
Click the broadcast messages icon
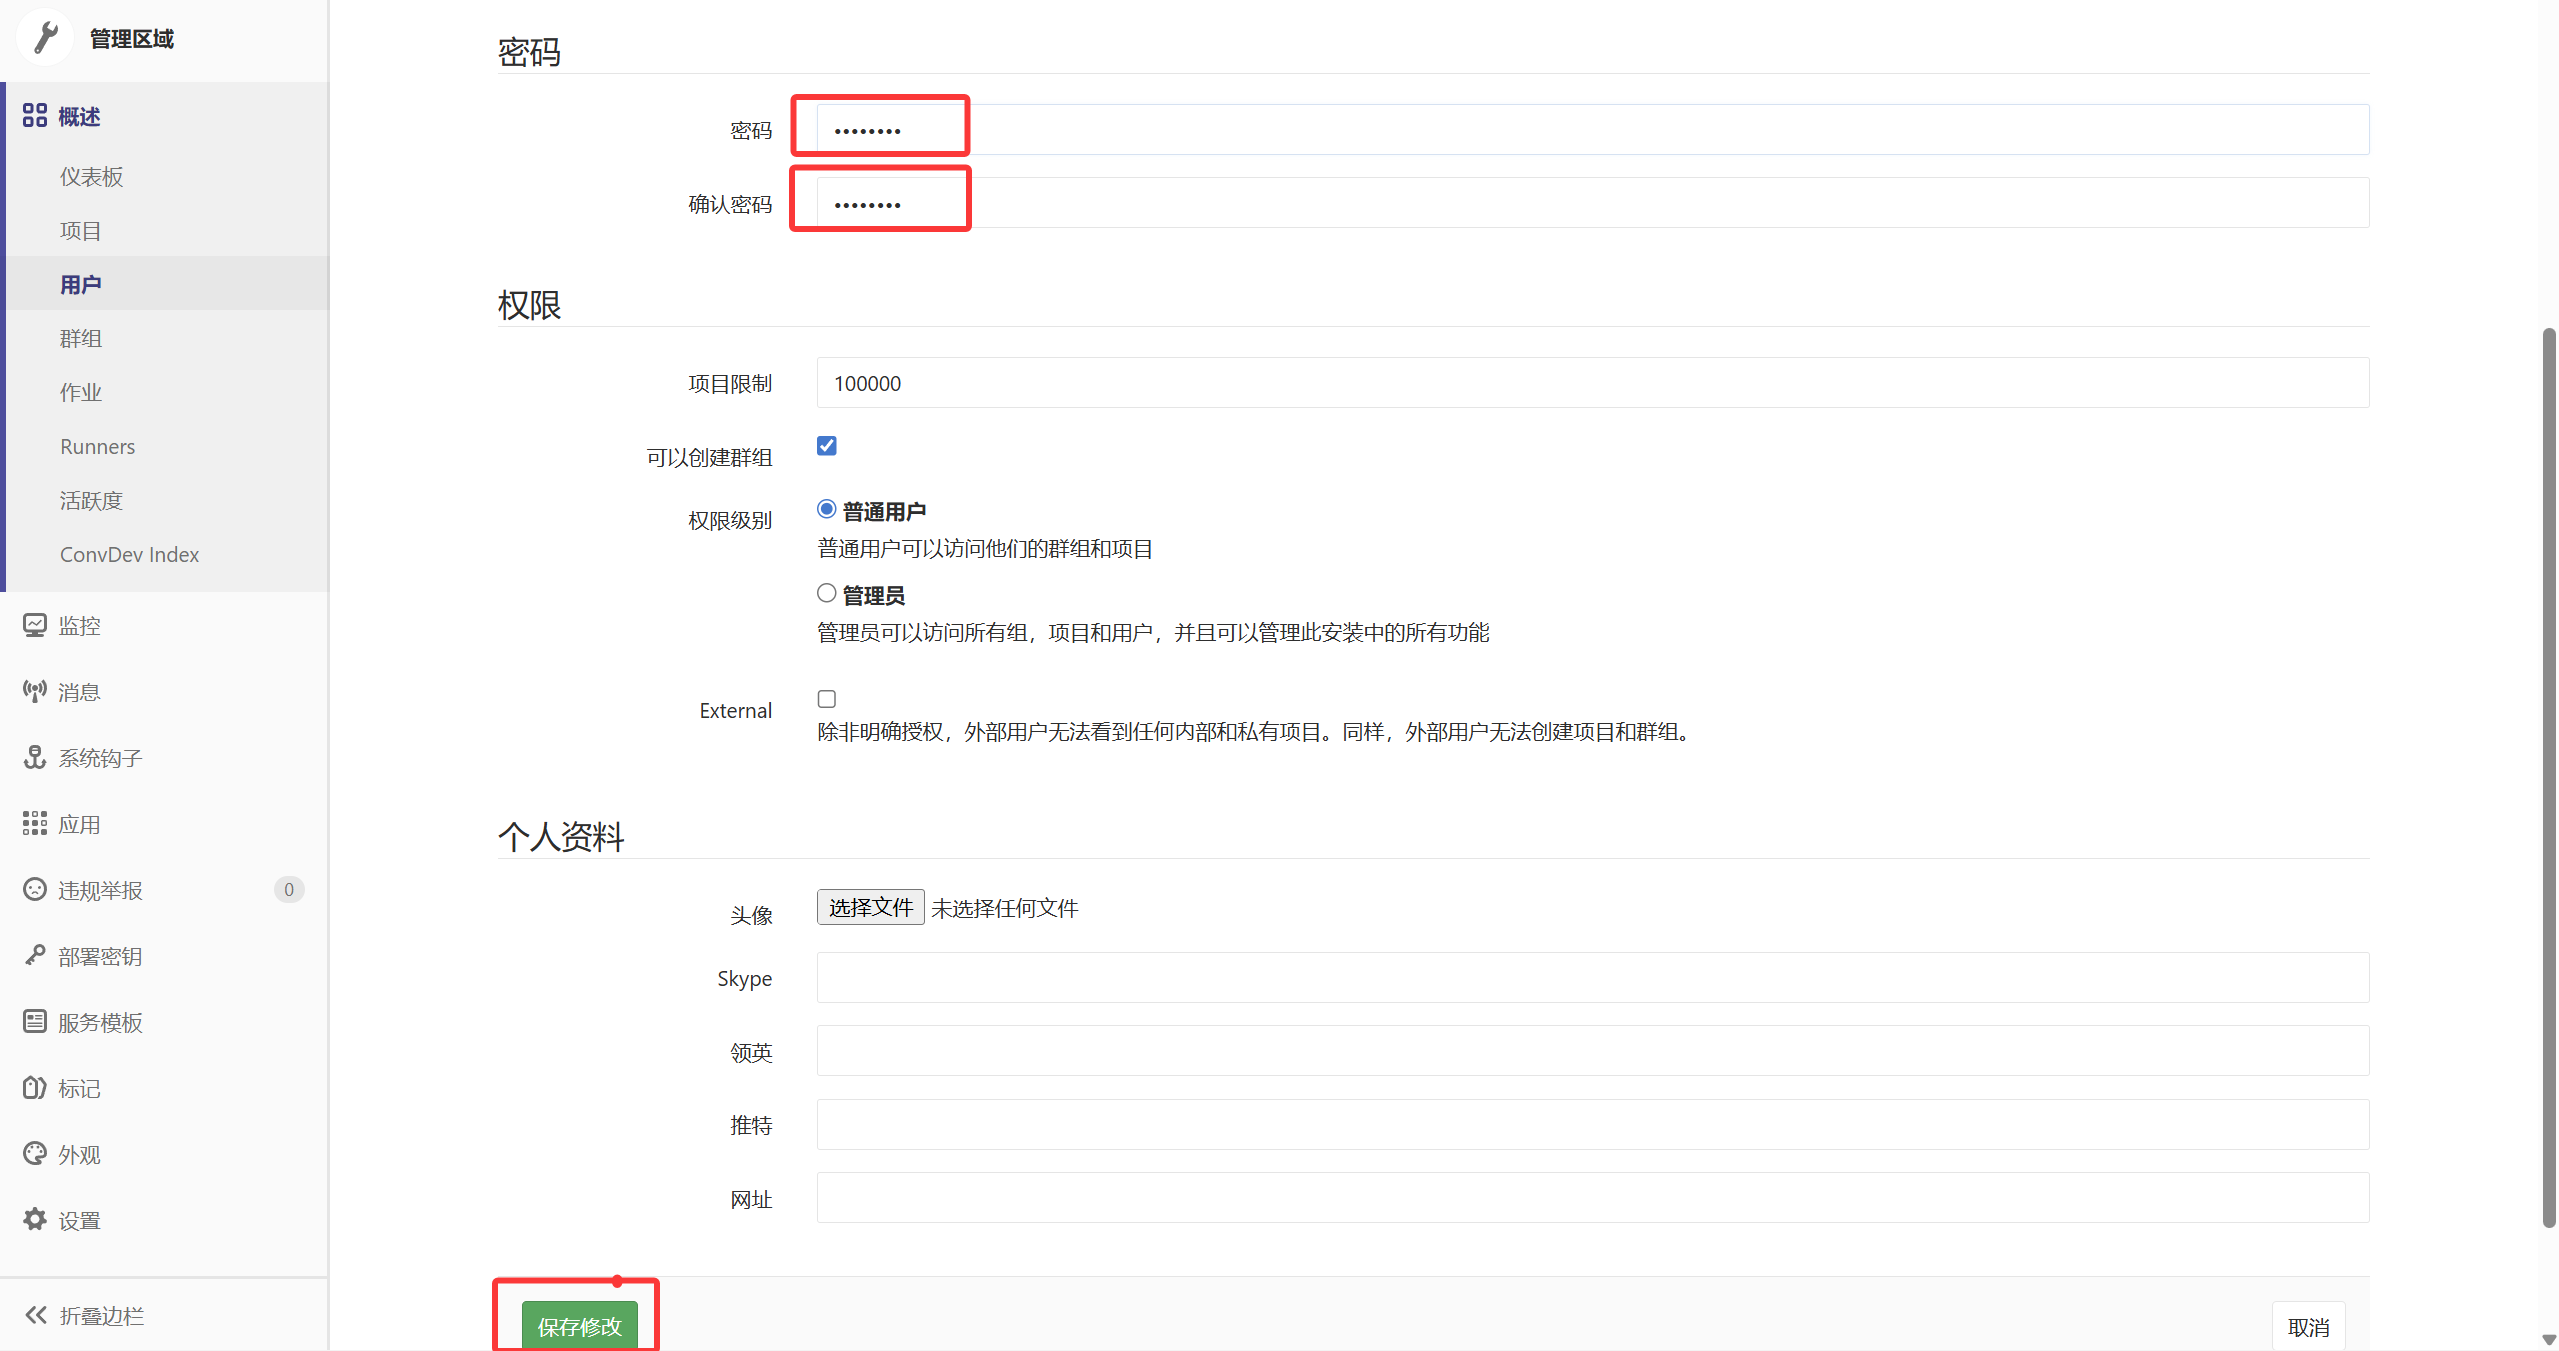pyautogui.click(x=35, y=691)
